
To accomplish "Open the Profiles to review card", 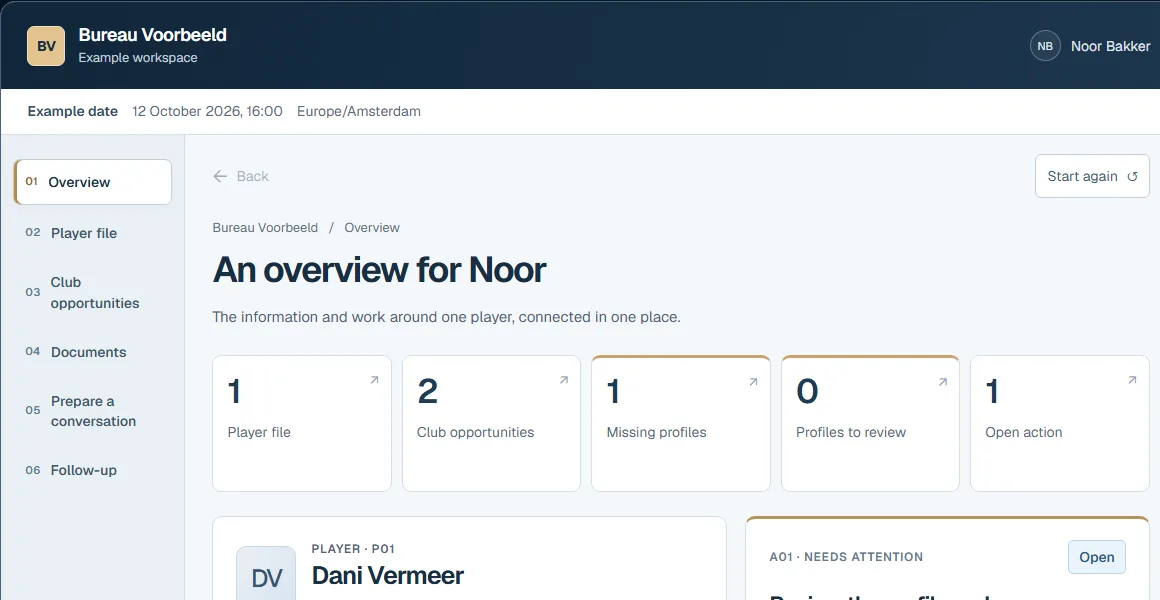I will click(x=870, y=423).
